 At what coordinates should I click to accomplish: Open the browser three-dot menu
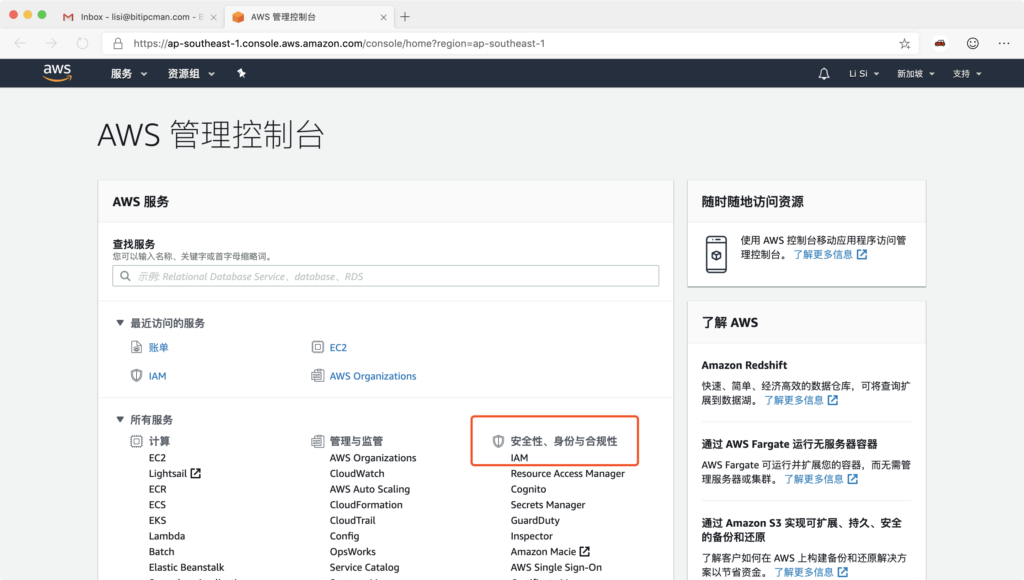[x=1004, y=43]
